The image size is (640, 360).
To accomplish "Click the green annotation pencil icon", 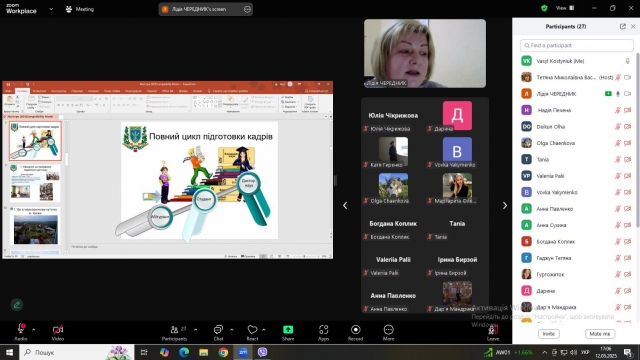I will pyautogui.click(x=17, y=304).
